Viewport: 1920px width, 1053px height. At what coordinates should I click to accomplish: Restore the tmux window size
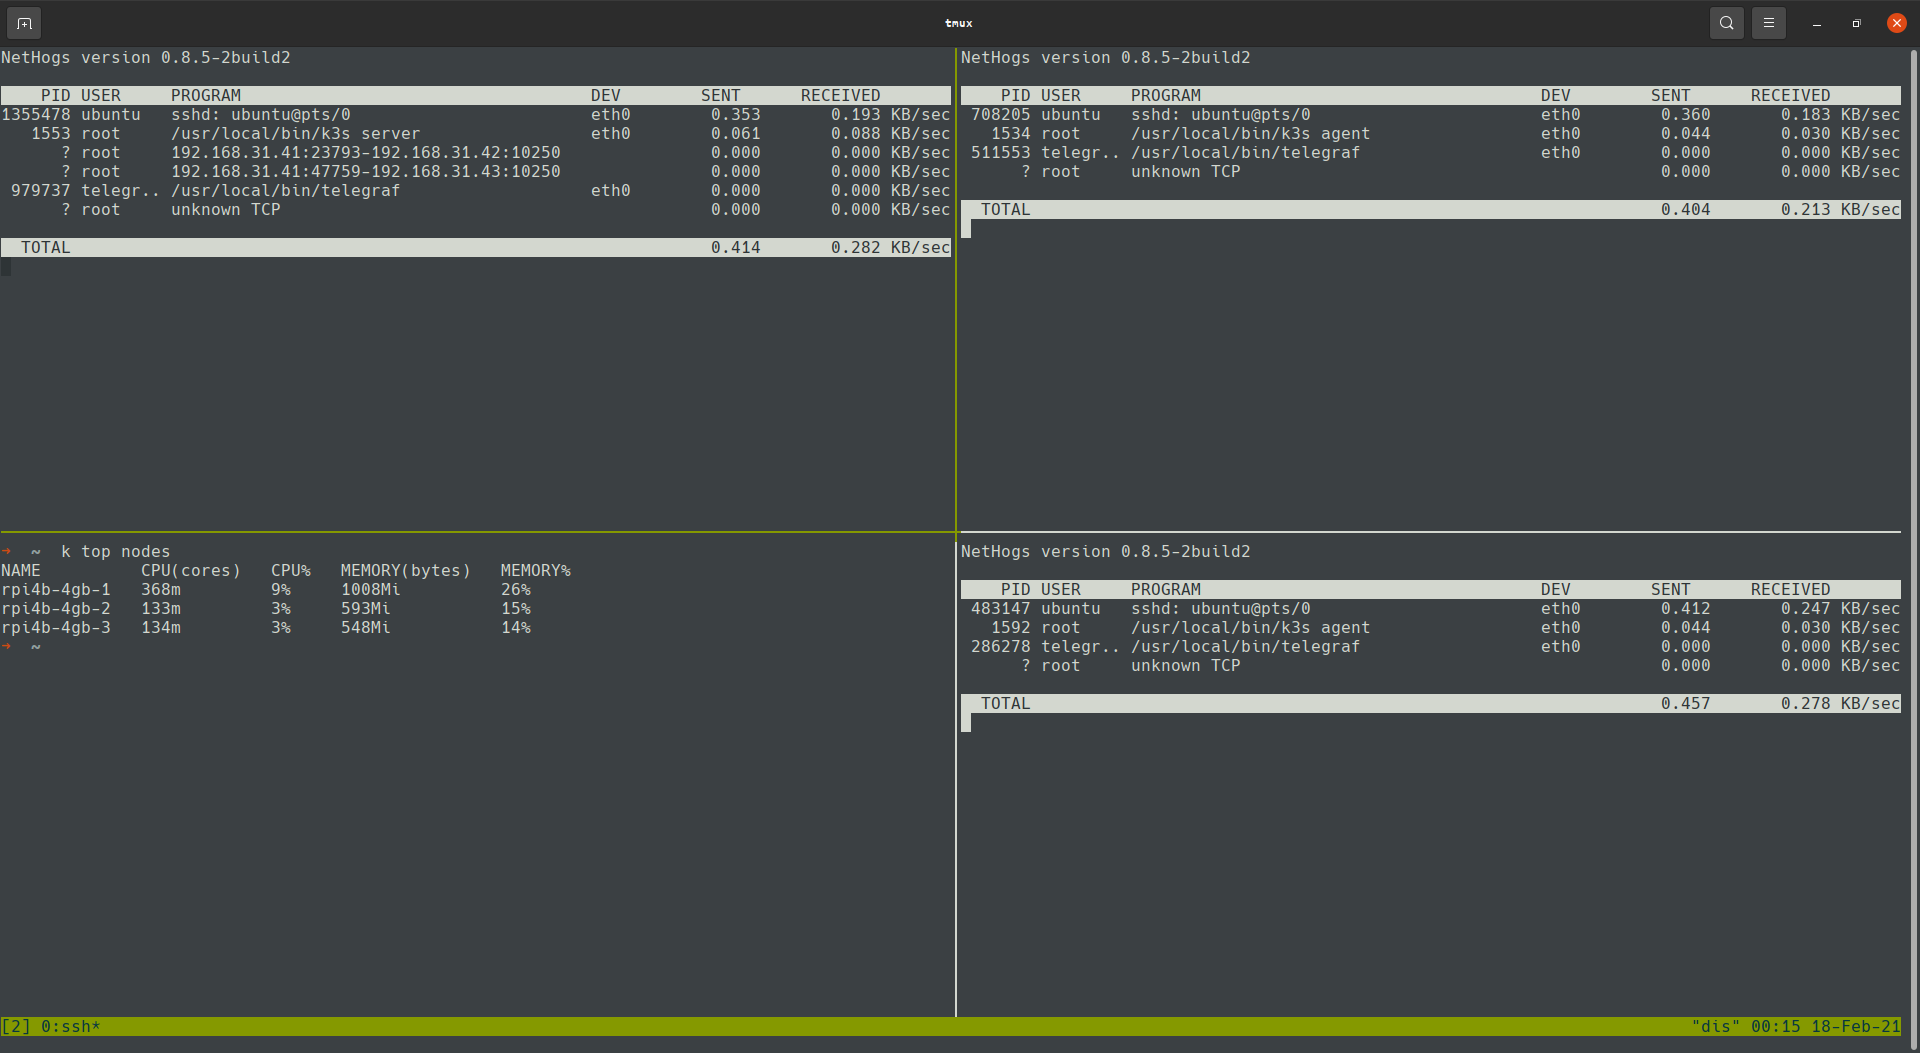click(1856, 23)
